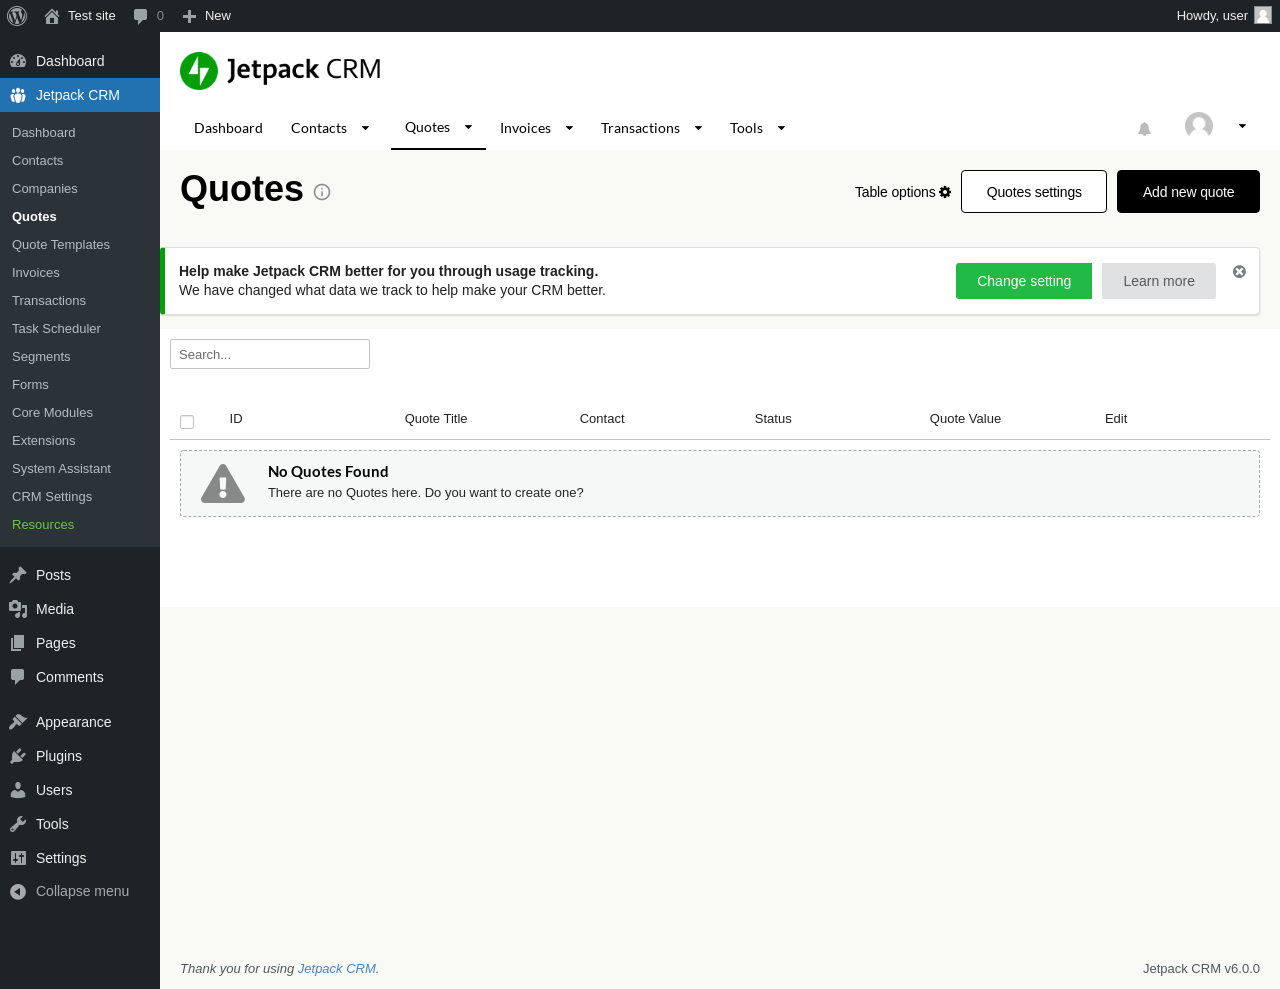
Task: Open the CRM Dashboard tab
Action: coord(228,128)
